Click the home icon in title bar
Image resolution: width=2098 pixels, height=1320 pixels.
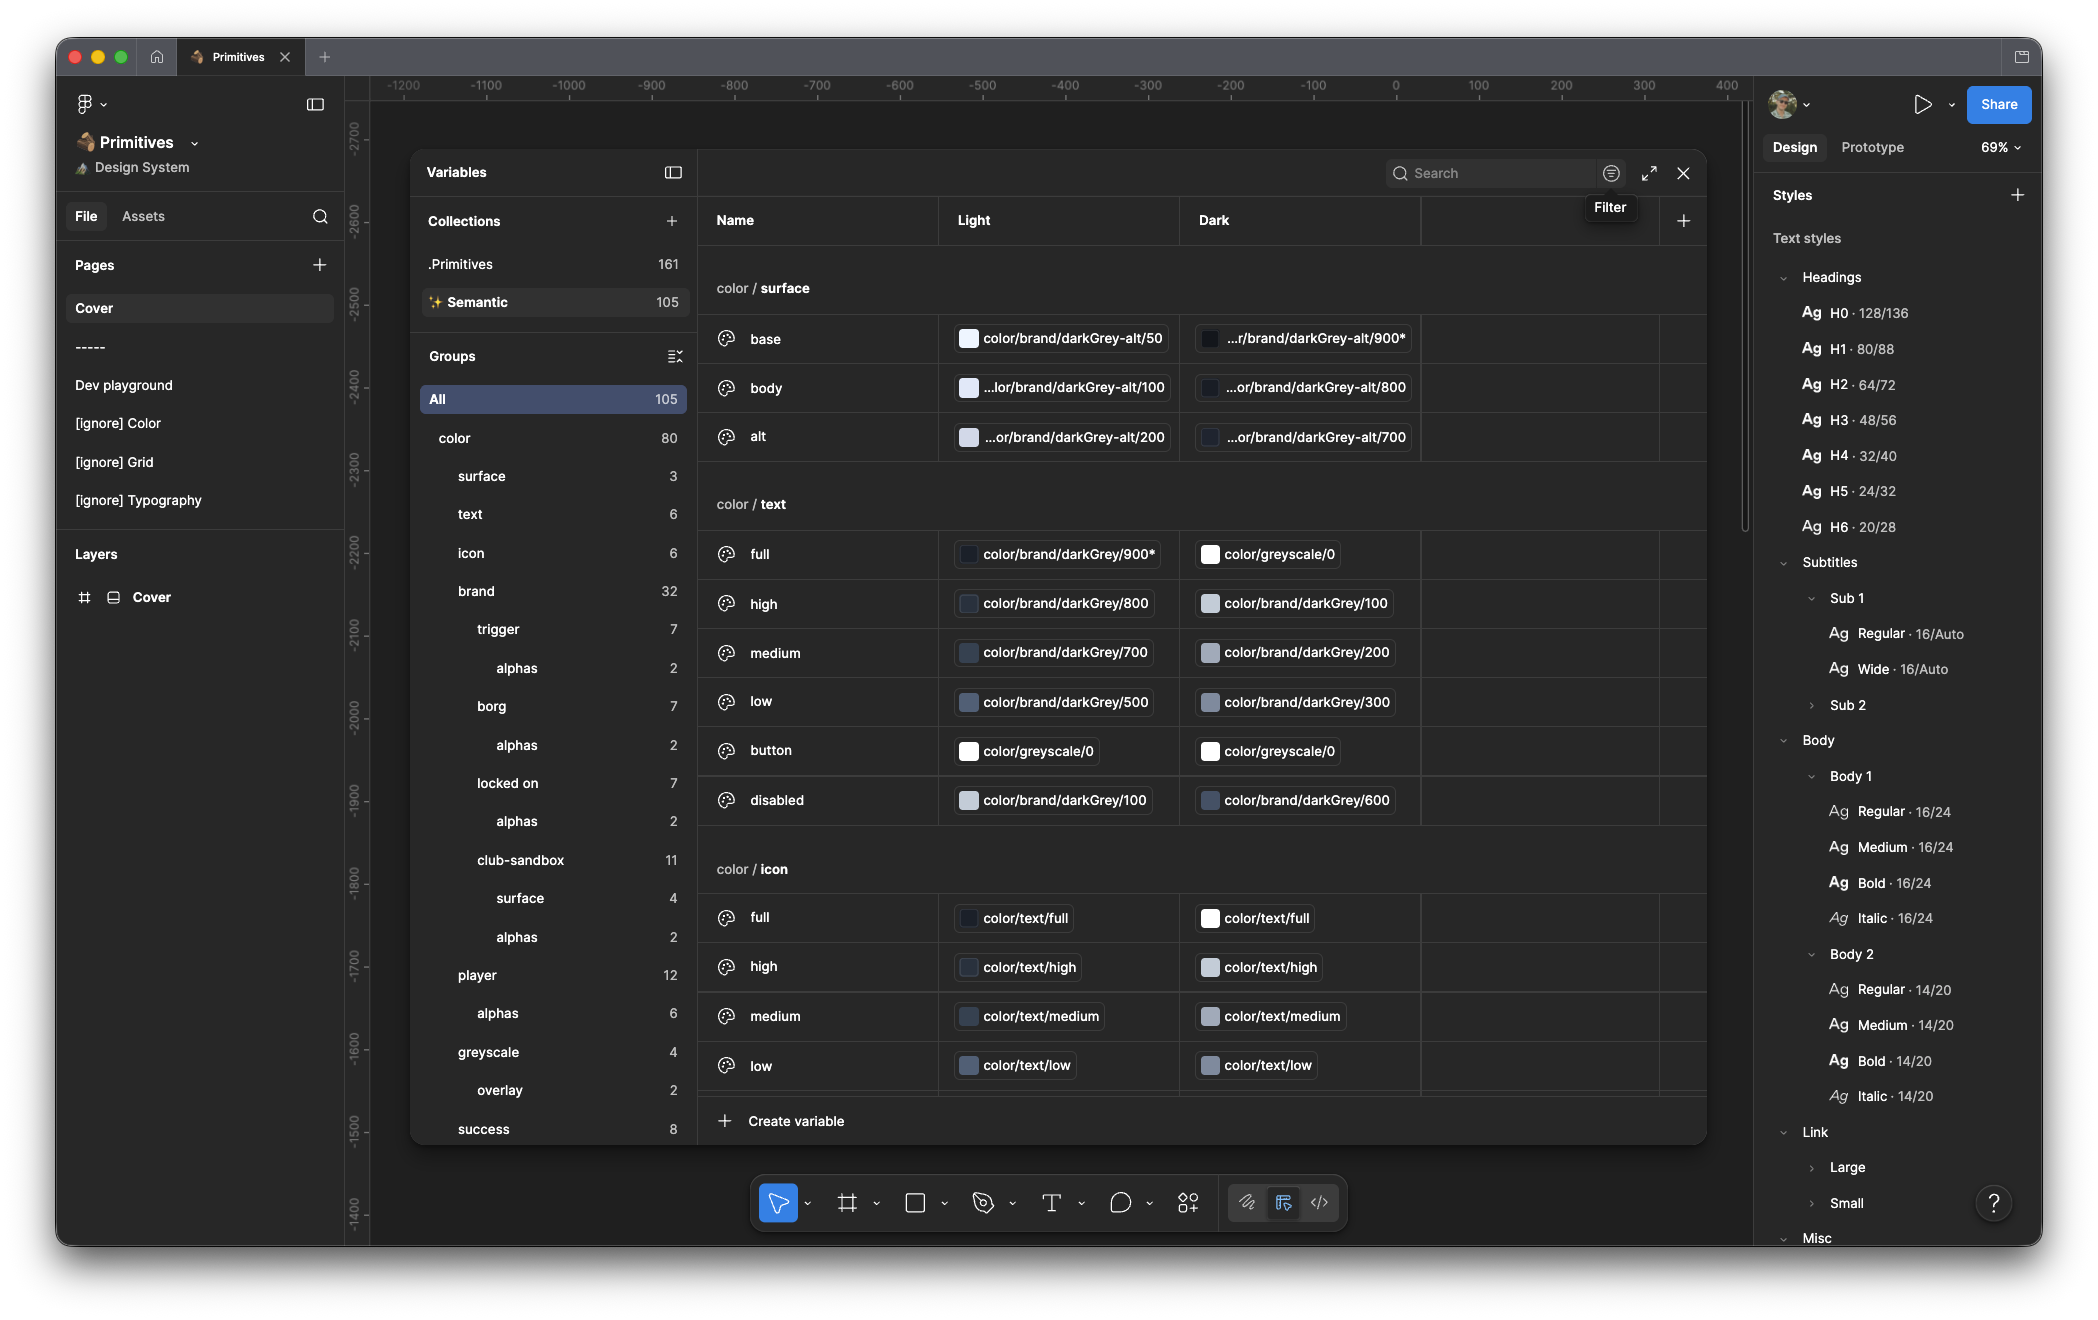pyautogui.click(x=157, y=57)
